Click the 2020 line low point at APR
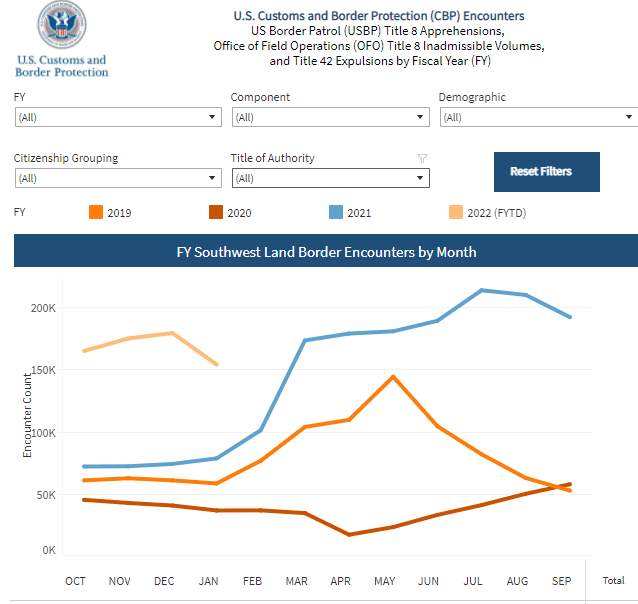638x604 pixels. [x=349, y=534]
